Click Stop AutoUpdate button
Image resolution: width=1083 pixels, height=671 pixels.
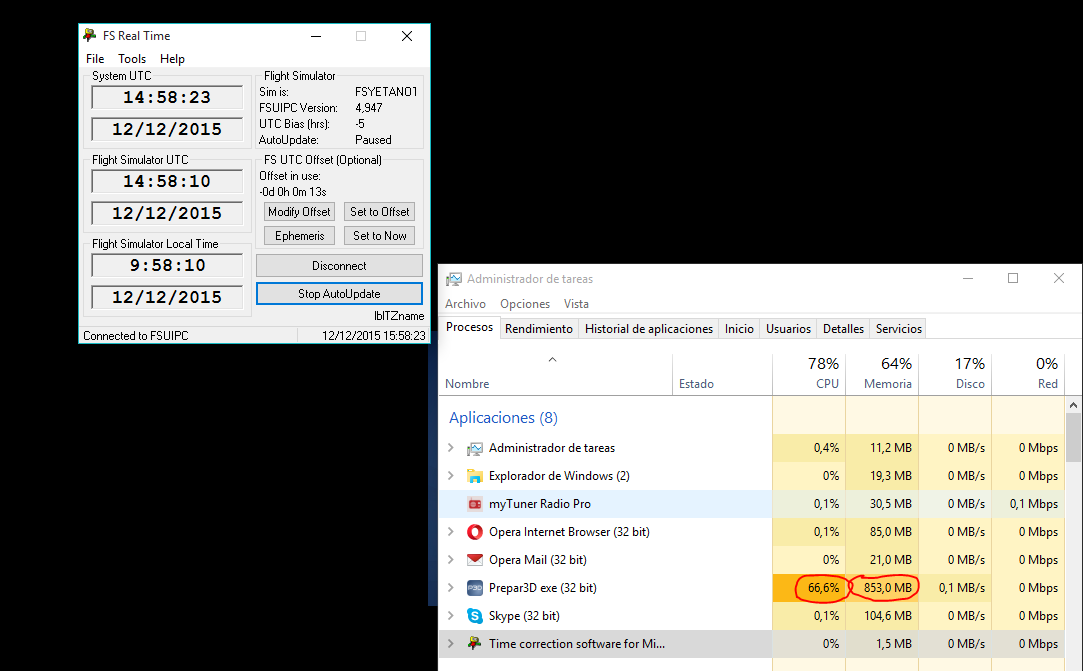point(339,294)
